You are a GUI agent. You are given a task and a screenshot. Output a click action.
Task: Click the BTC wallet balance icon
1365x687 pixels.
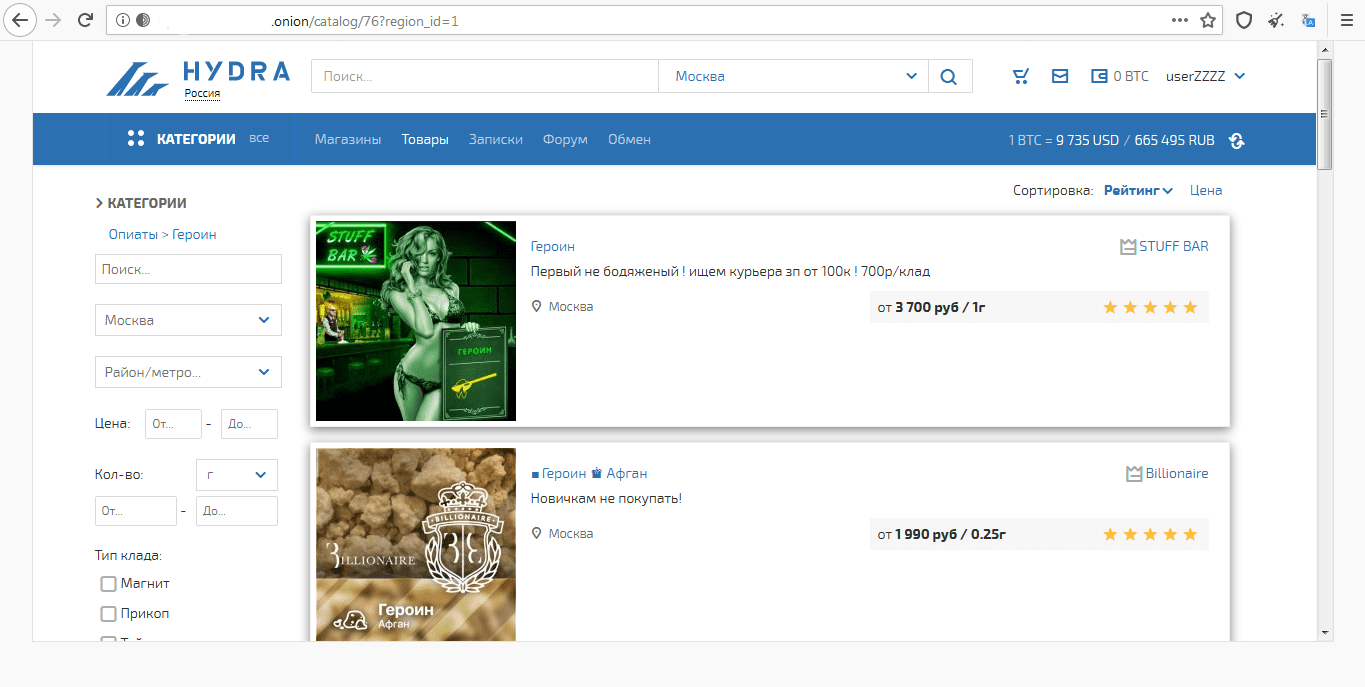[x=1099, y=77]
